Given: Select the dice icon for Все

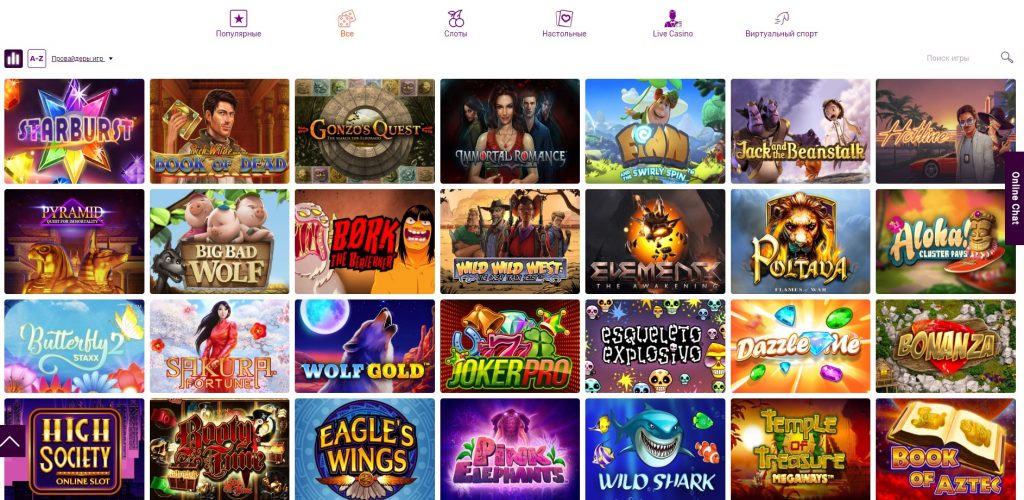Looking at the screenshot, I should point(347,18).
